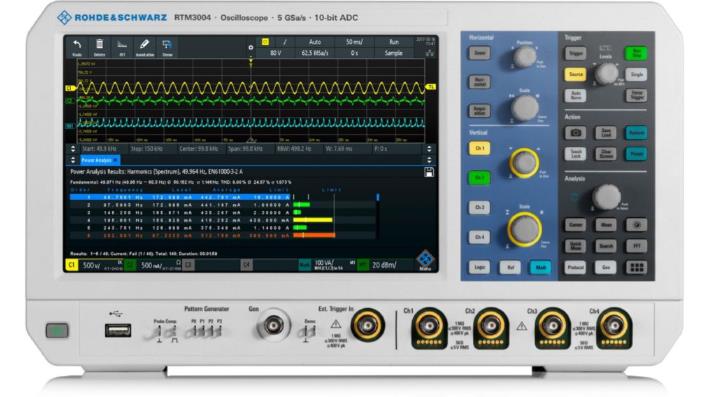Screen dimensions: 710x397
Task: Push the camera screenshot button
Action: [575, 133]
